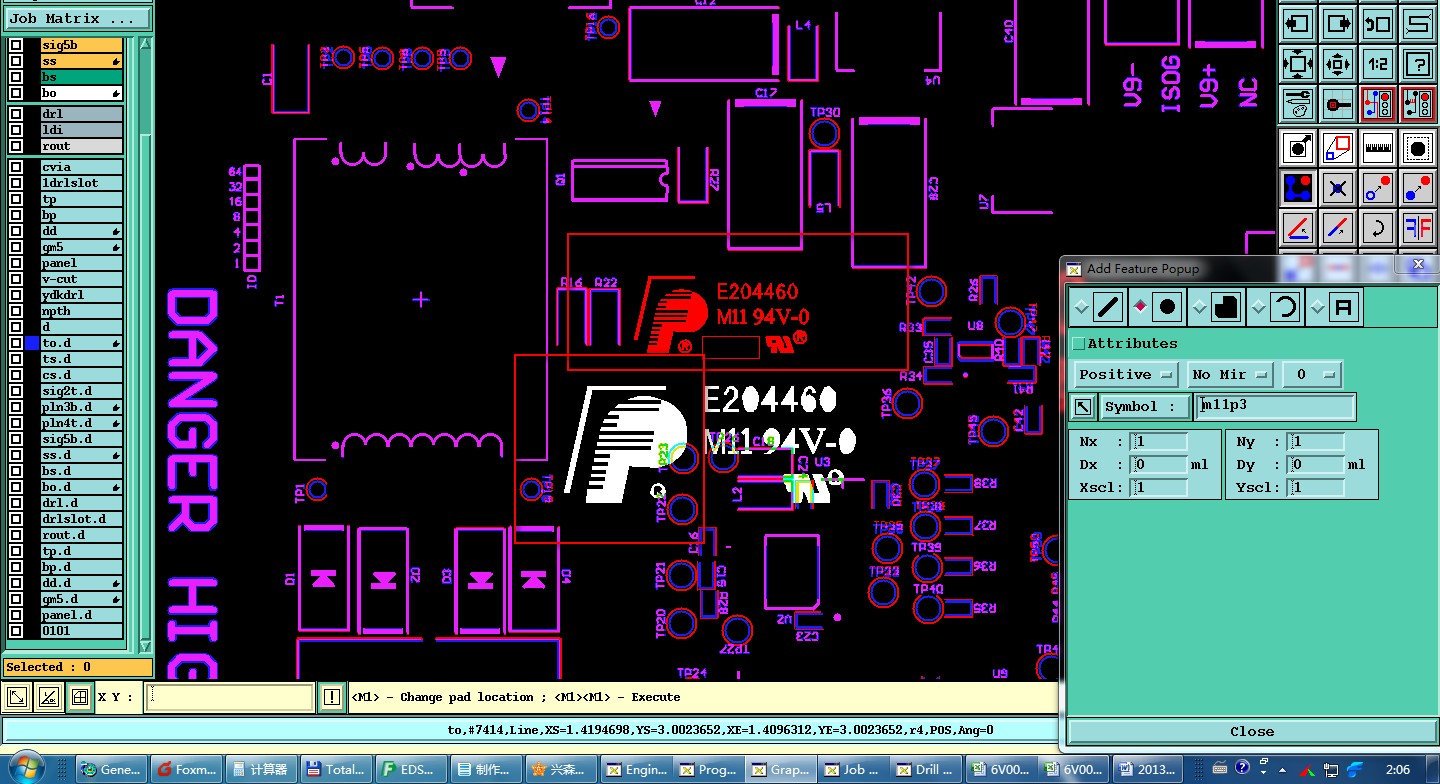Click the red key-shaped icon on the grid
The image size is (1440, 784).
coord(1337,104)
